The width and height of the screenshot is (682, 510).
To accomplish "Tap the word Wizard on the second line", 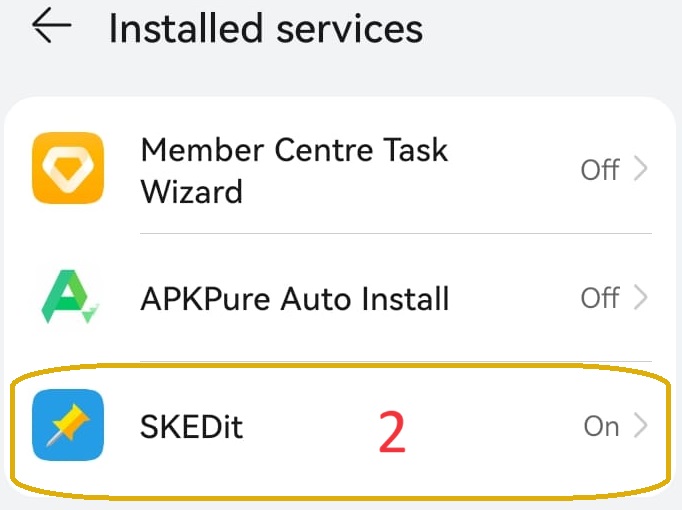I will tap(192, 191).
